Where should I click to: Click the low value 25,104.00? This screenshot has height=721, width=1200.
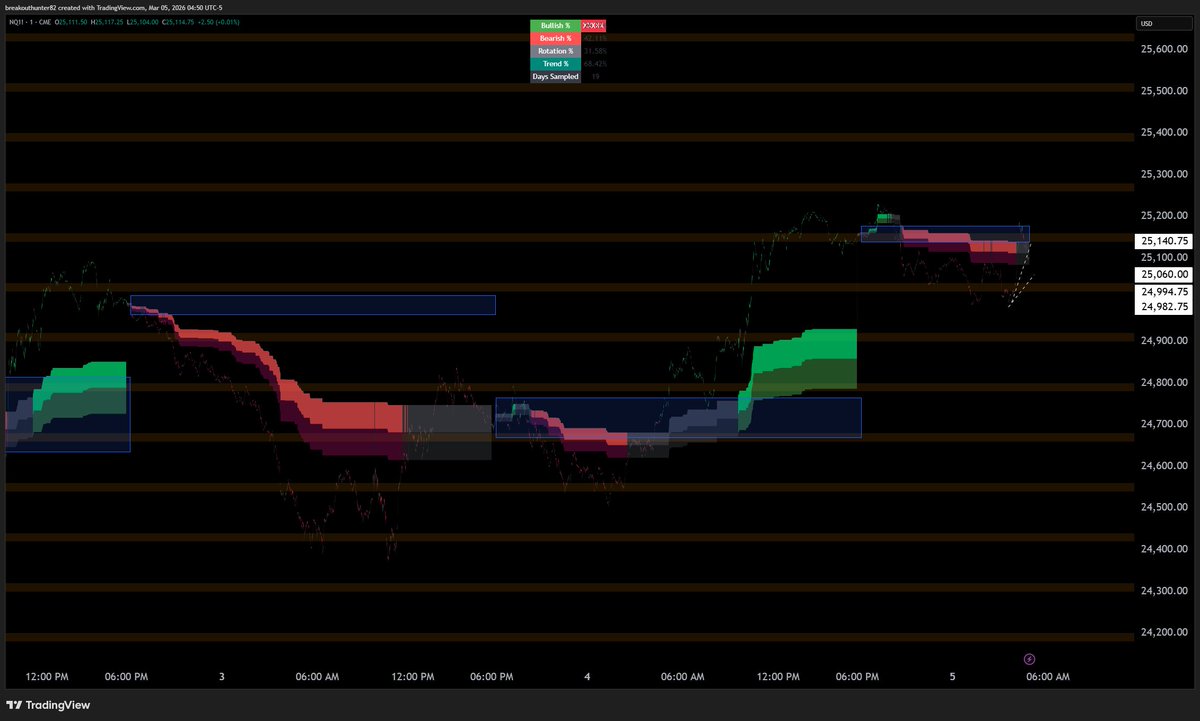145,22
